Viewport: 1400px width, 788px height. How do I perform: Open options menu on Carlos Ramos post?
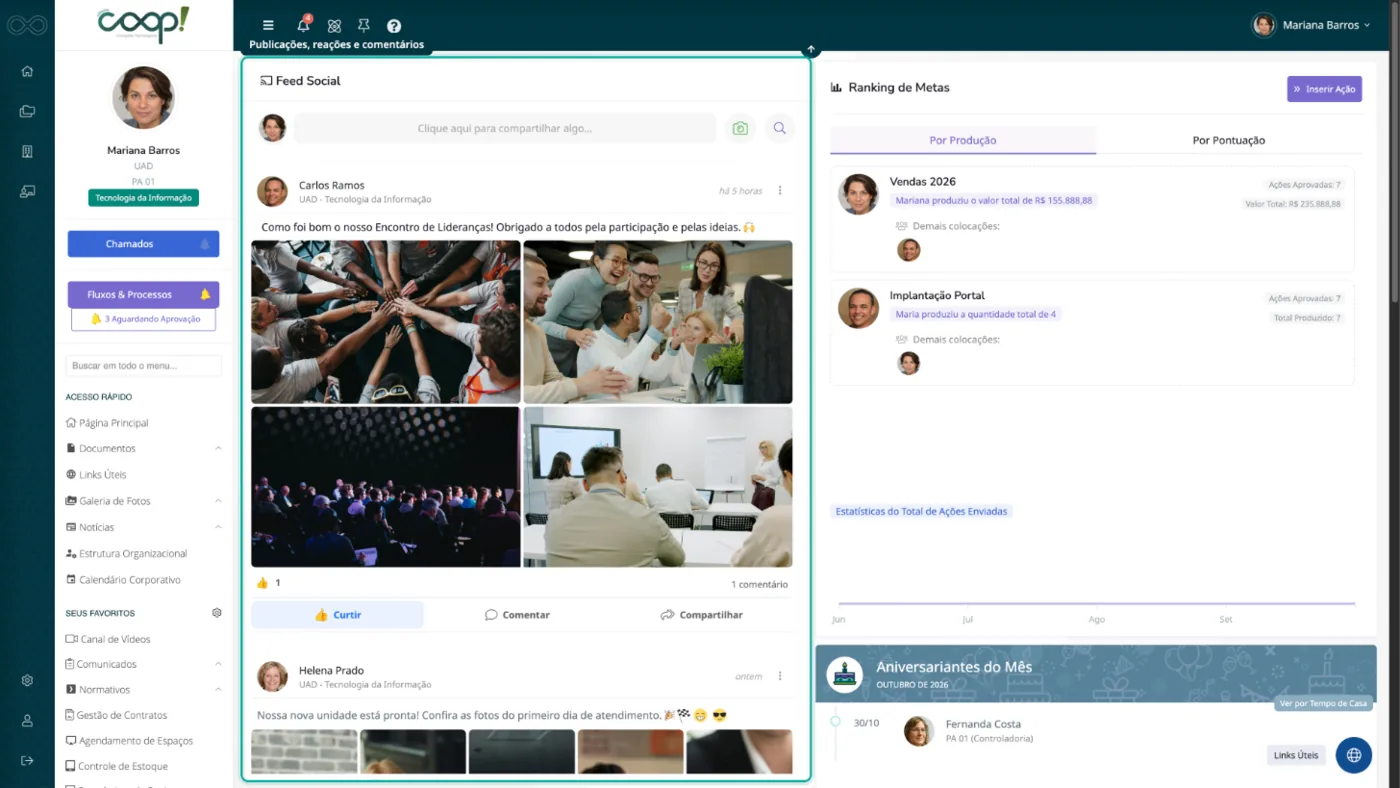780,190
